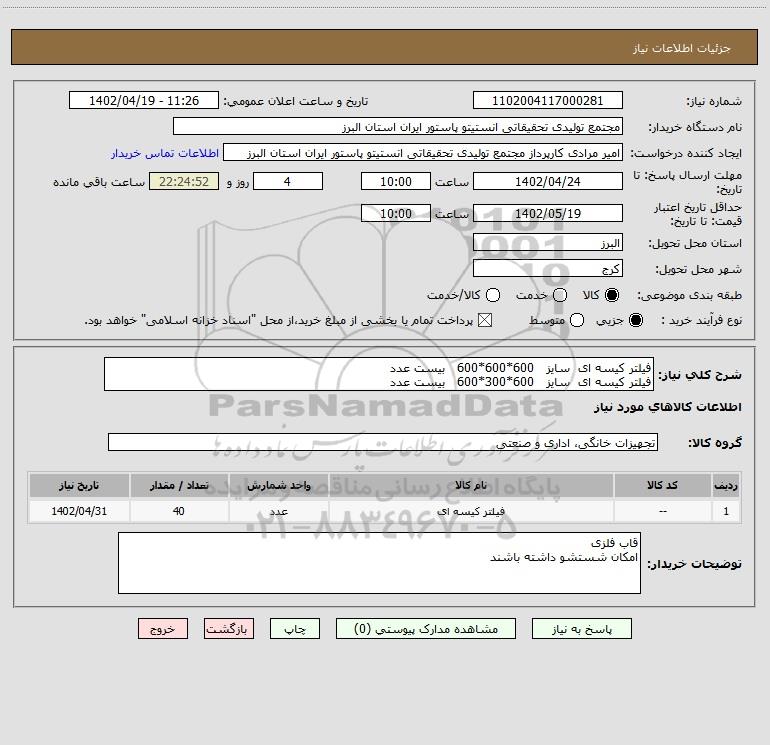Click the need date cell 1402/04/31
This screenshot has width=770, height=745.
(x=79, y=511)
